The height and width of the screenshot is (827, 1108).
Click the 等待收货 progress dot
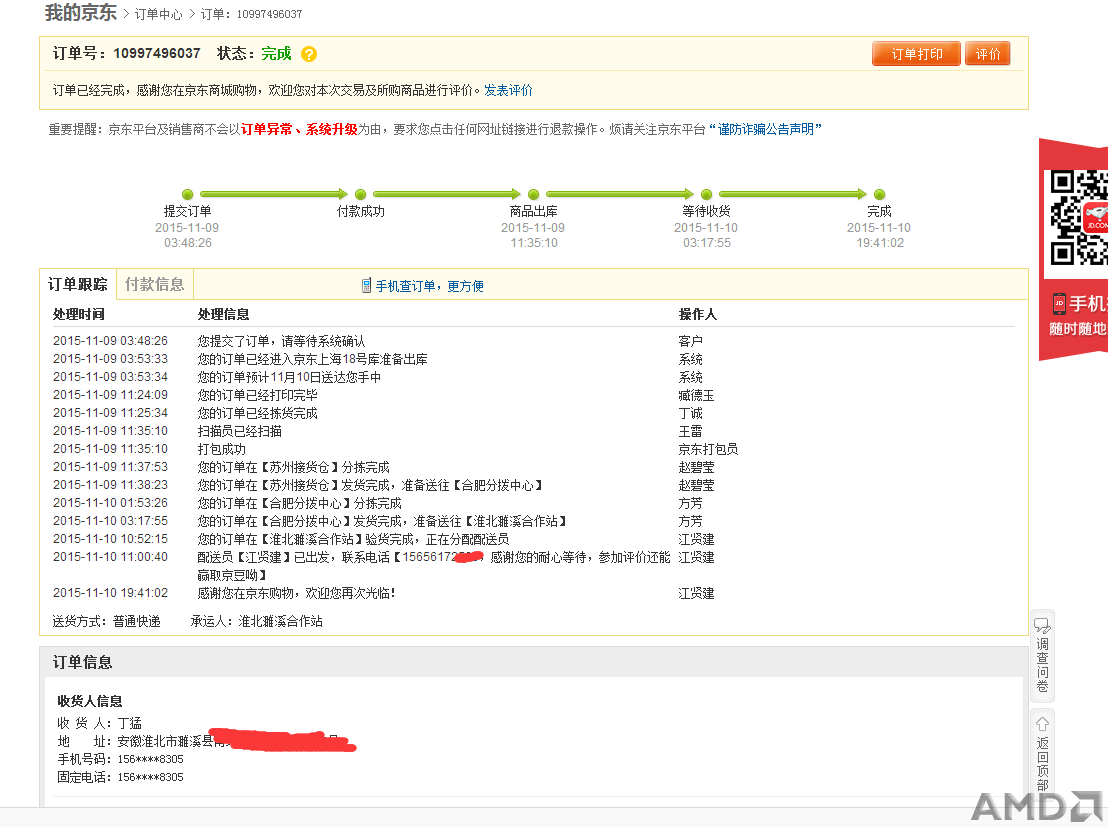click(x=707, y=194)
